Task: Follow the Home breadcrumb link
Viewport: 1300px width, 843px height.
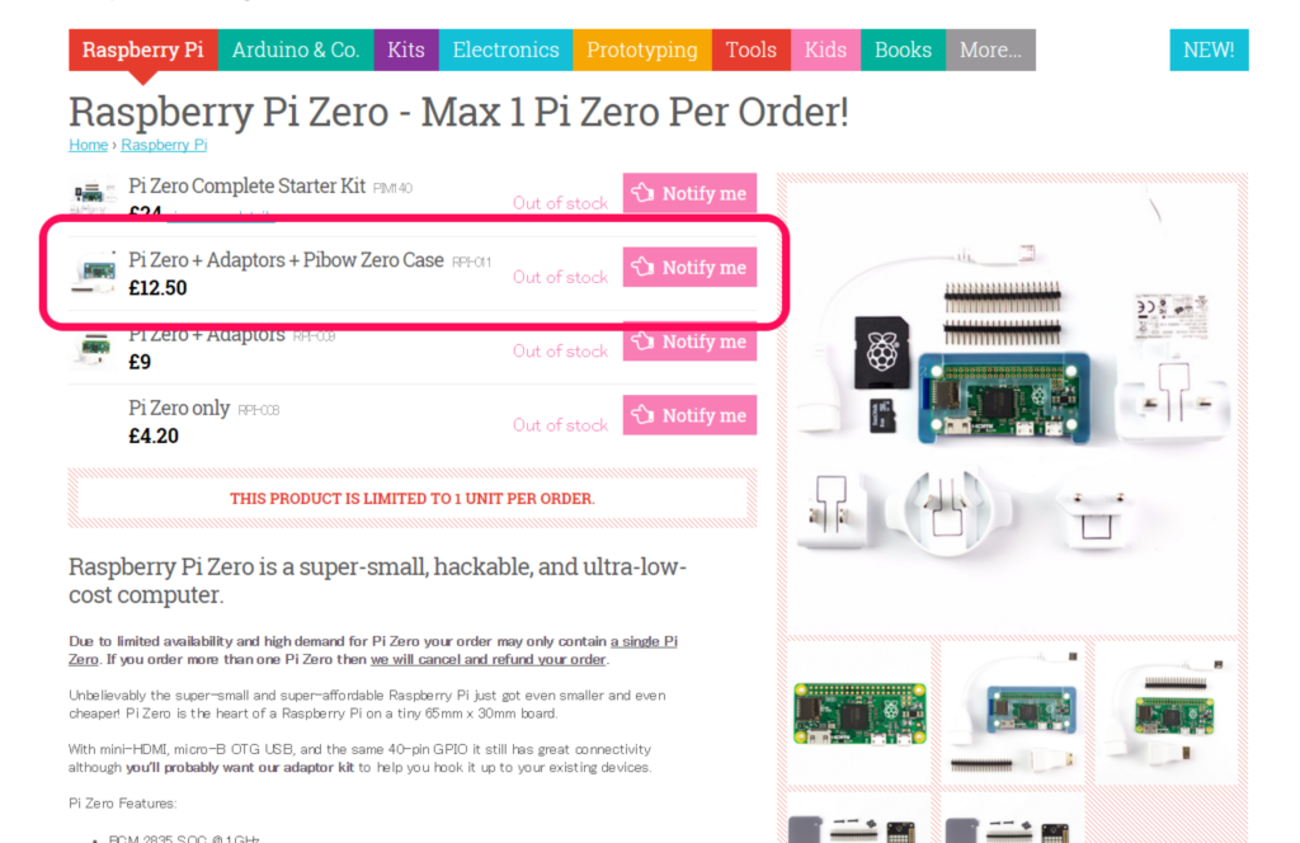Action: [x=88, y=145]
